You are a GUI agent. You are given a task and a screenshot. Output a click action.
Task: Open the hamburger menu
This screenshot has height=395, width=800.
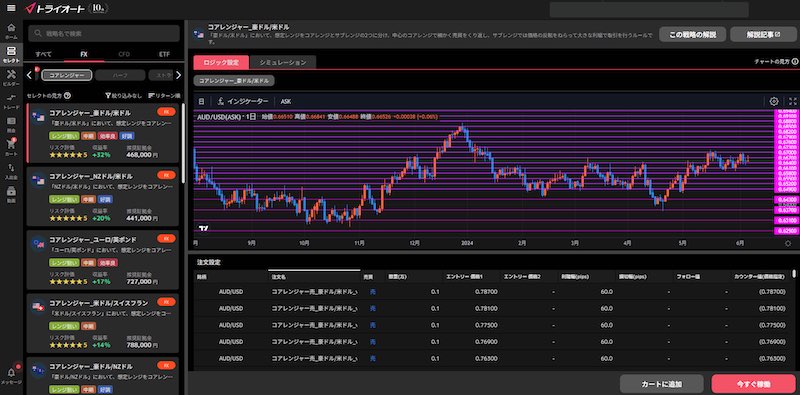click(x=11, y=8)
